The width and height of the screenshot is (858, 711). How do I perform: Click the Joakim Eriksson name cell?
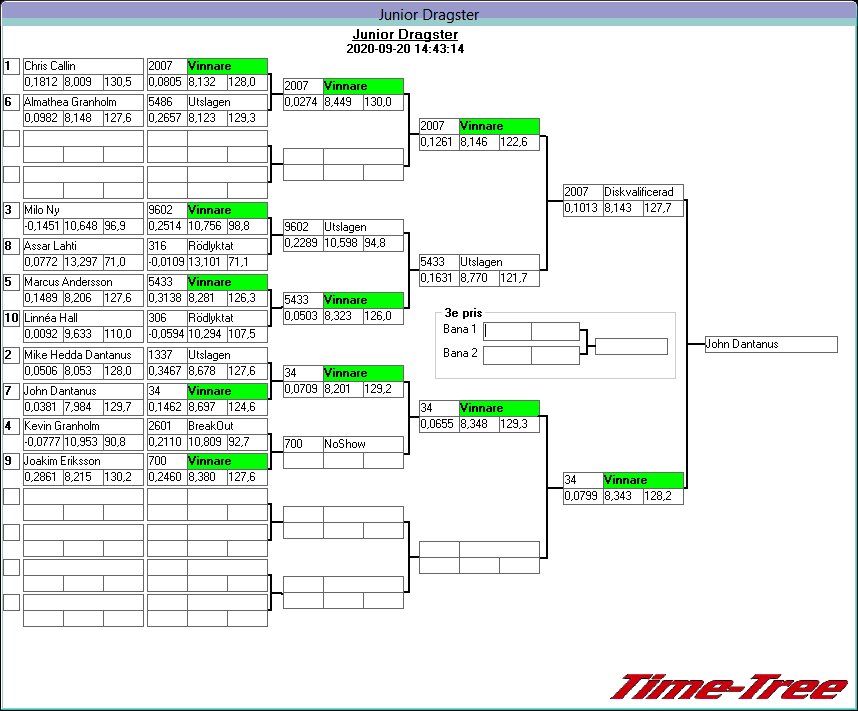(x=83, y=462)
